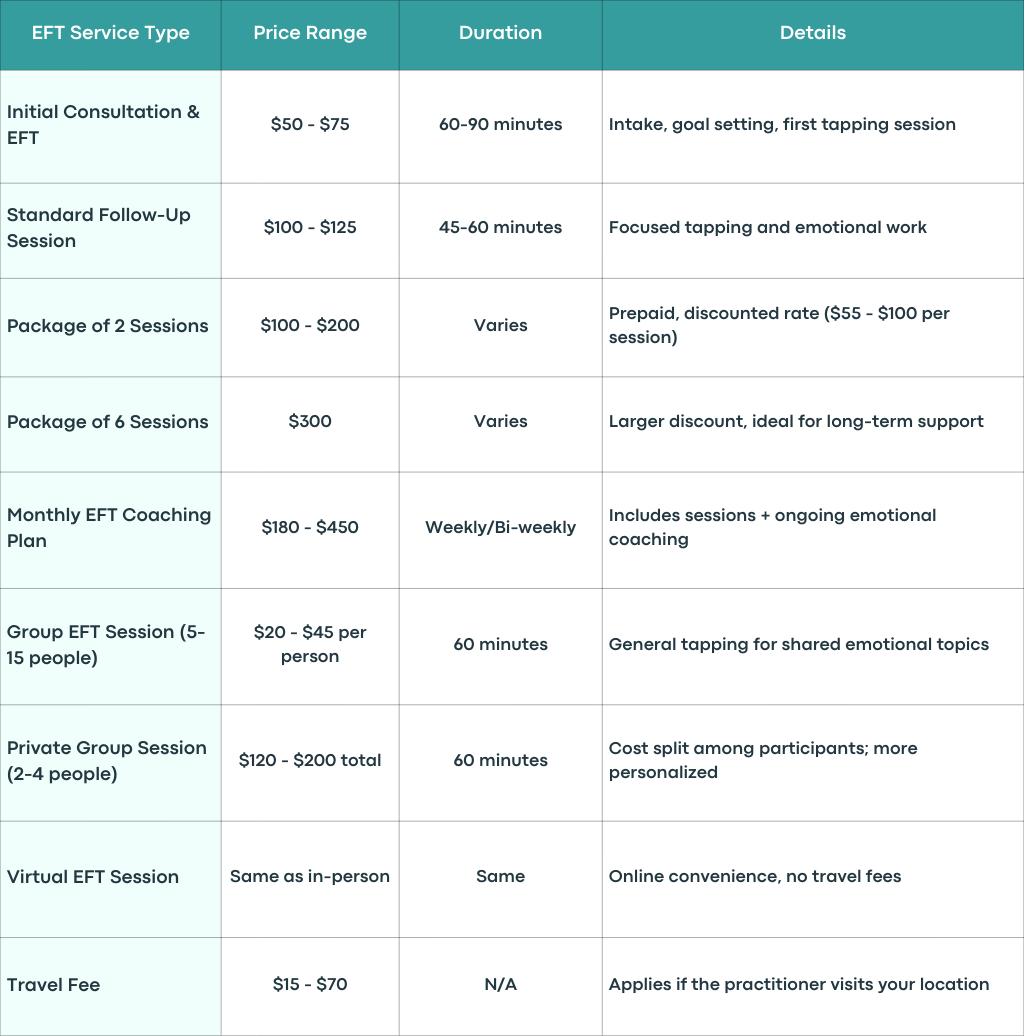This screenshot has width=1024, height=1036.
Task: Click the Group EFT Session row label
Action: [106, 645]
